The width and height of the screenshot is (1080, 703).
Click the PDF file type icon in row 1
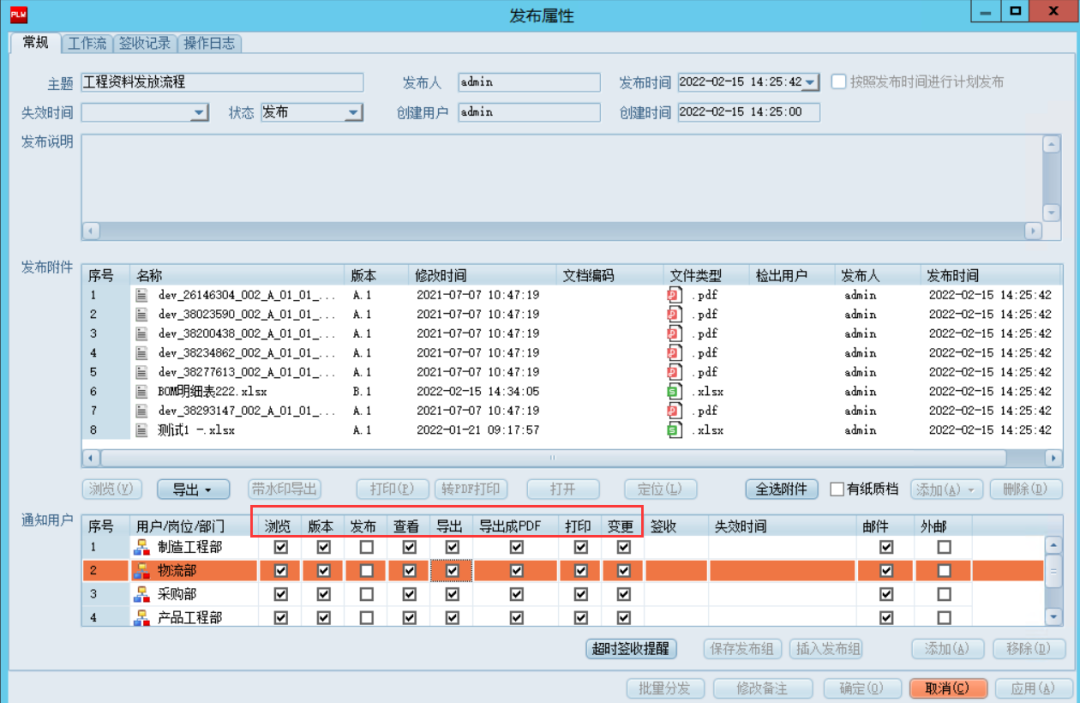click(x=675, y=295)
